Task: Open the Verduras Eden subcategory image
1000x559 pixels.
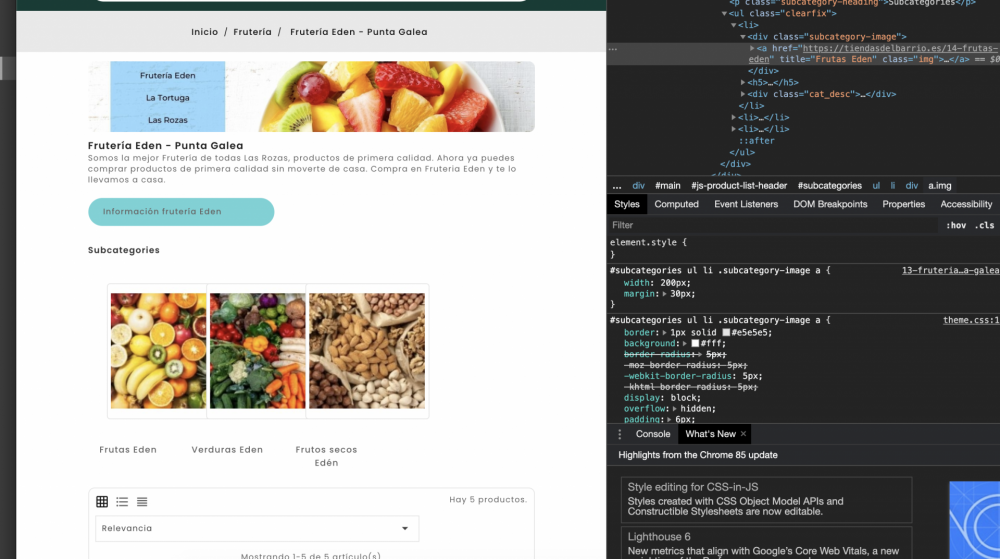Action: pos(258,351)
